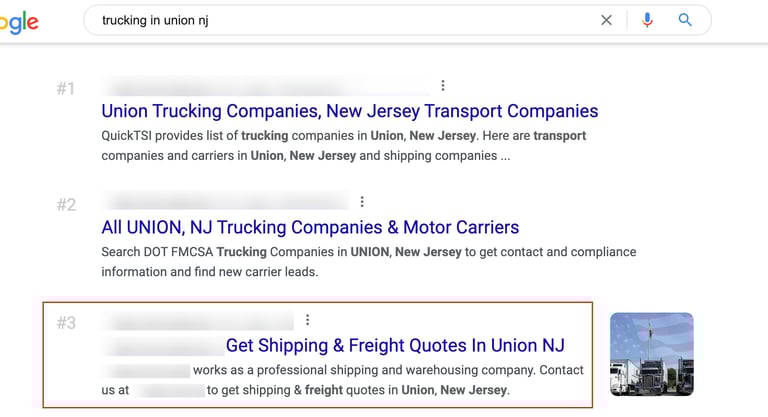768x417 pixels.
Task: Click the blurred URL above result #3 title
Action: 198,321
